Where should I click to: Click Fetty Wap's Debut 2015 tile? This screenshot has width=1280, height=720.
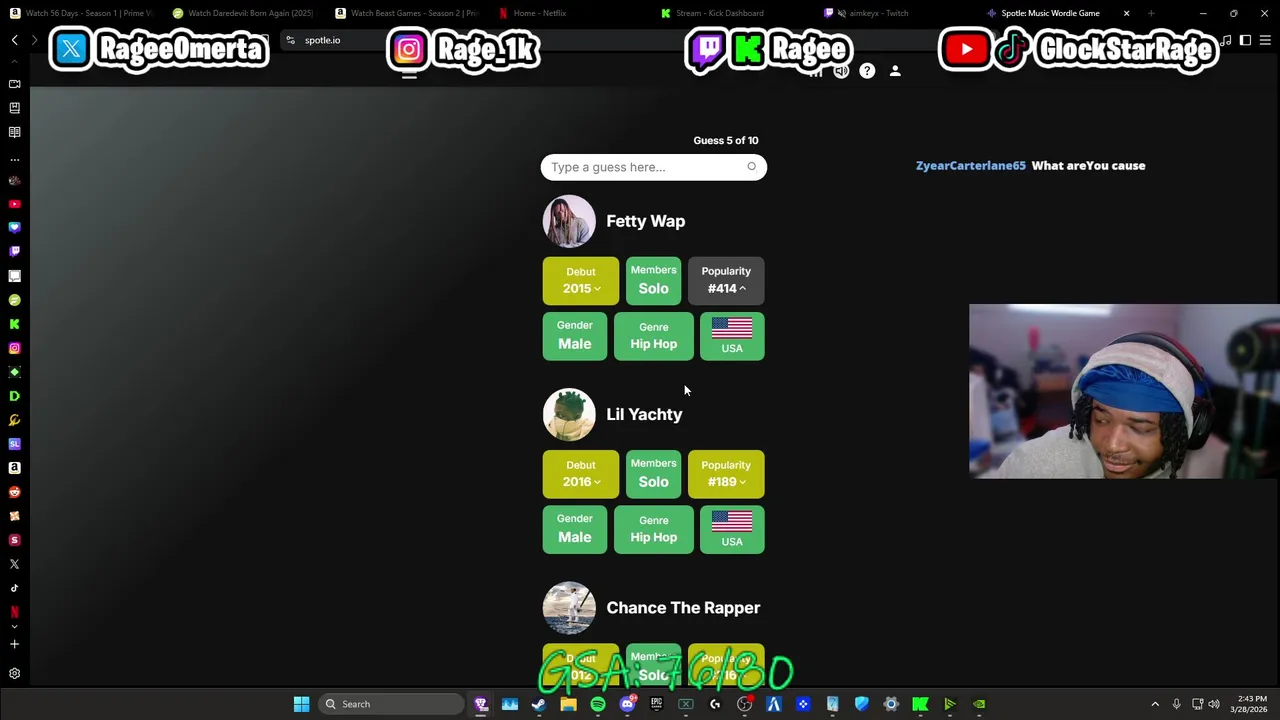coord(581,280)
